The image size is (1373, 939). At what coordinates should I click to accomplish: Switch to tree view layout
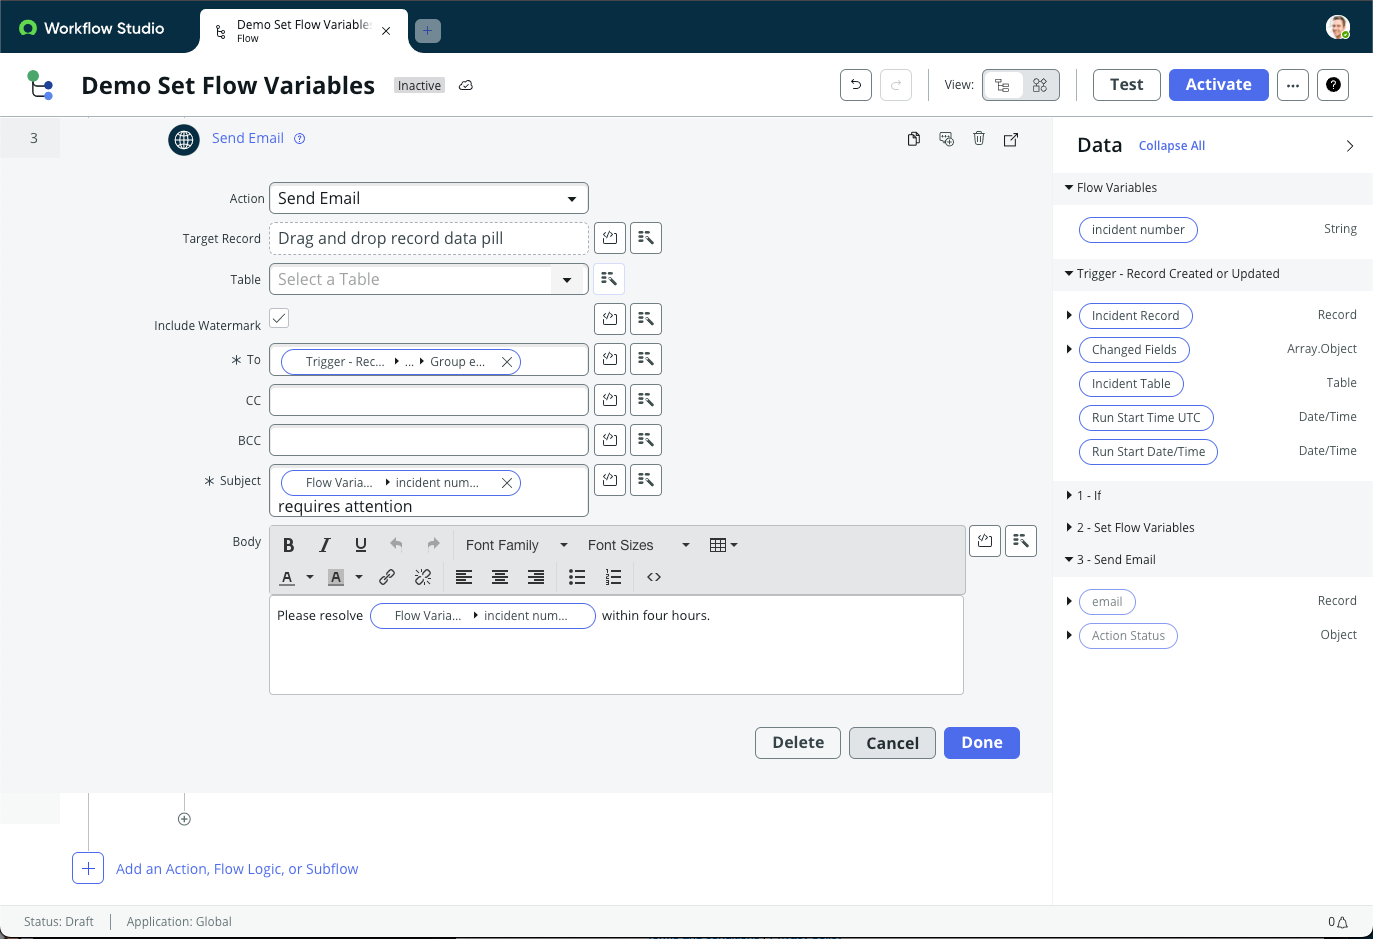tap(1003, 85)
